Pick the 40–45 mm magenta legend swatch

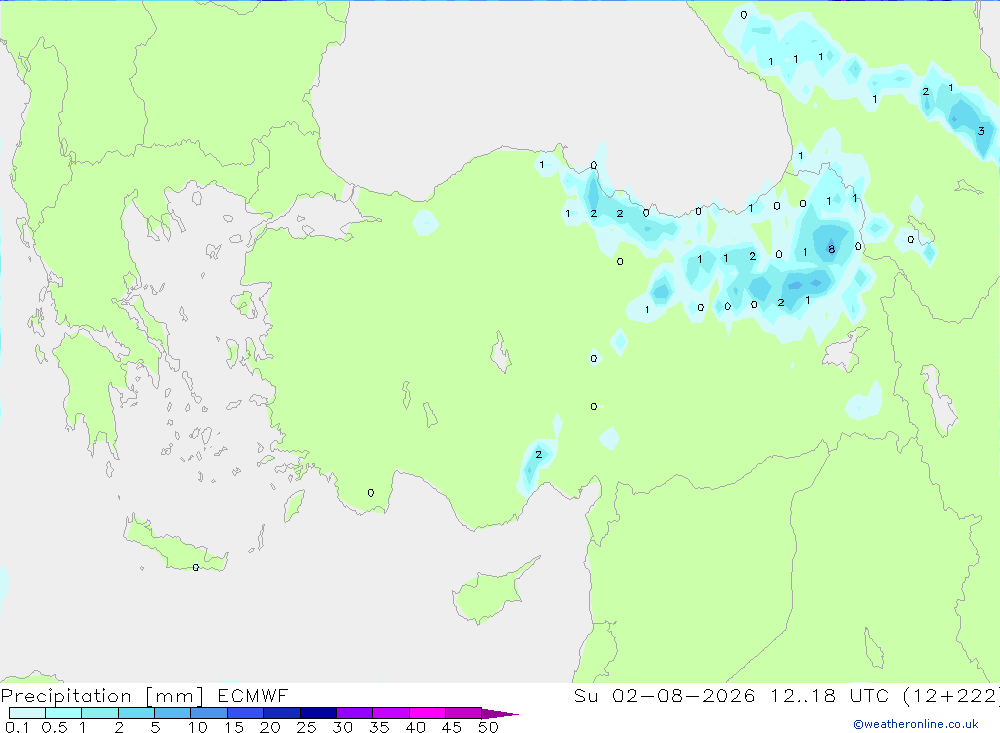[427, 713]
